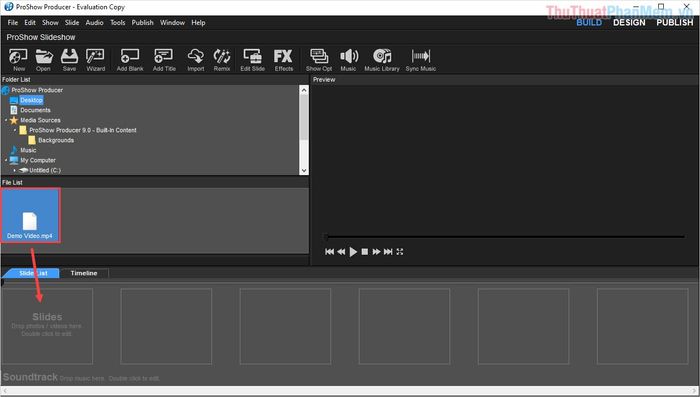Expand the Untitled (C:) drive node
The image size is (700, 397).
click(15, 170)
